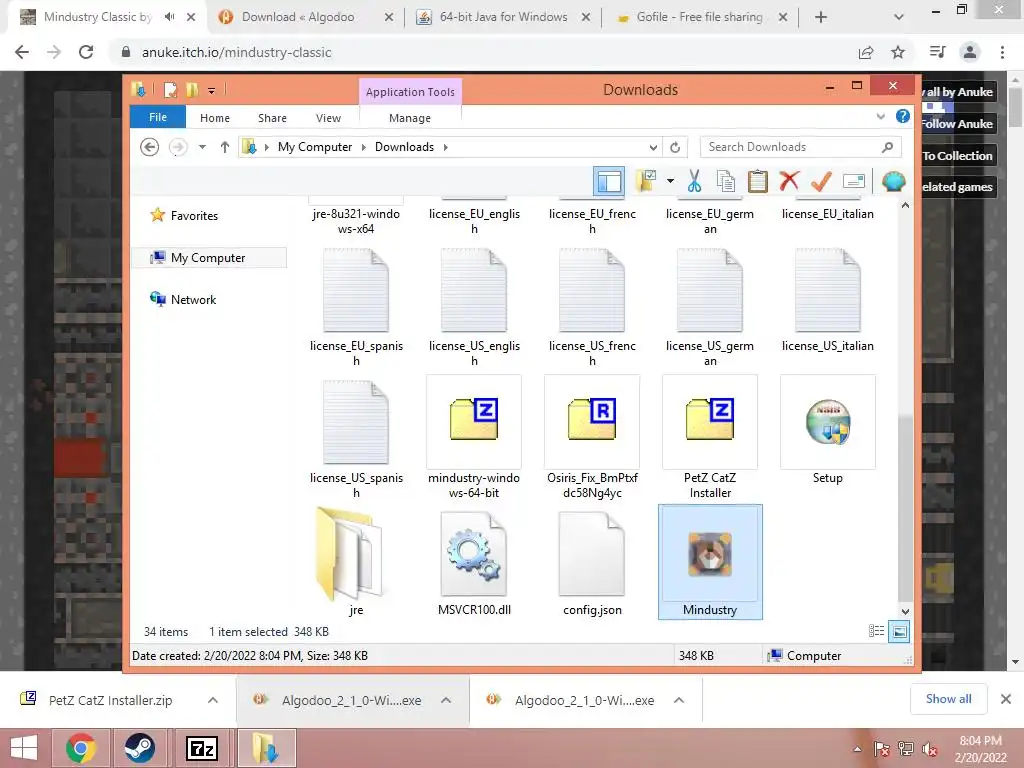Open the new folder toolbar icon
This screenshot has width=1024, height=768.
647,181
